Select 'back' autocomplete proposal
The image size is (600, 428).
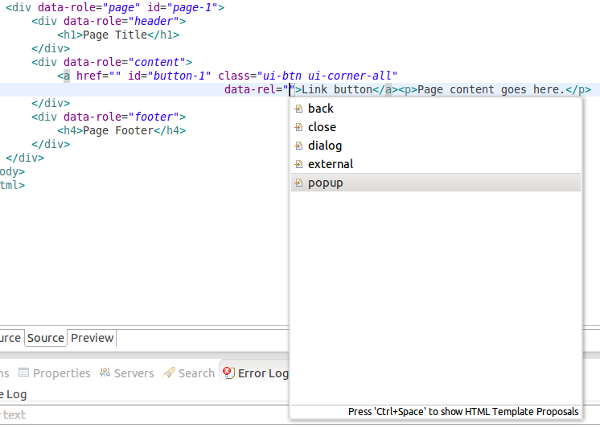click(436, 109)
